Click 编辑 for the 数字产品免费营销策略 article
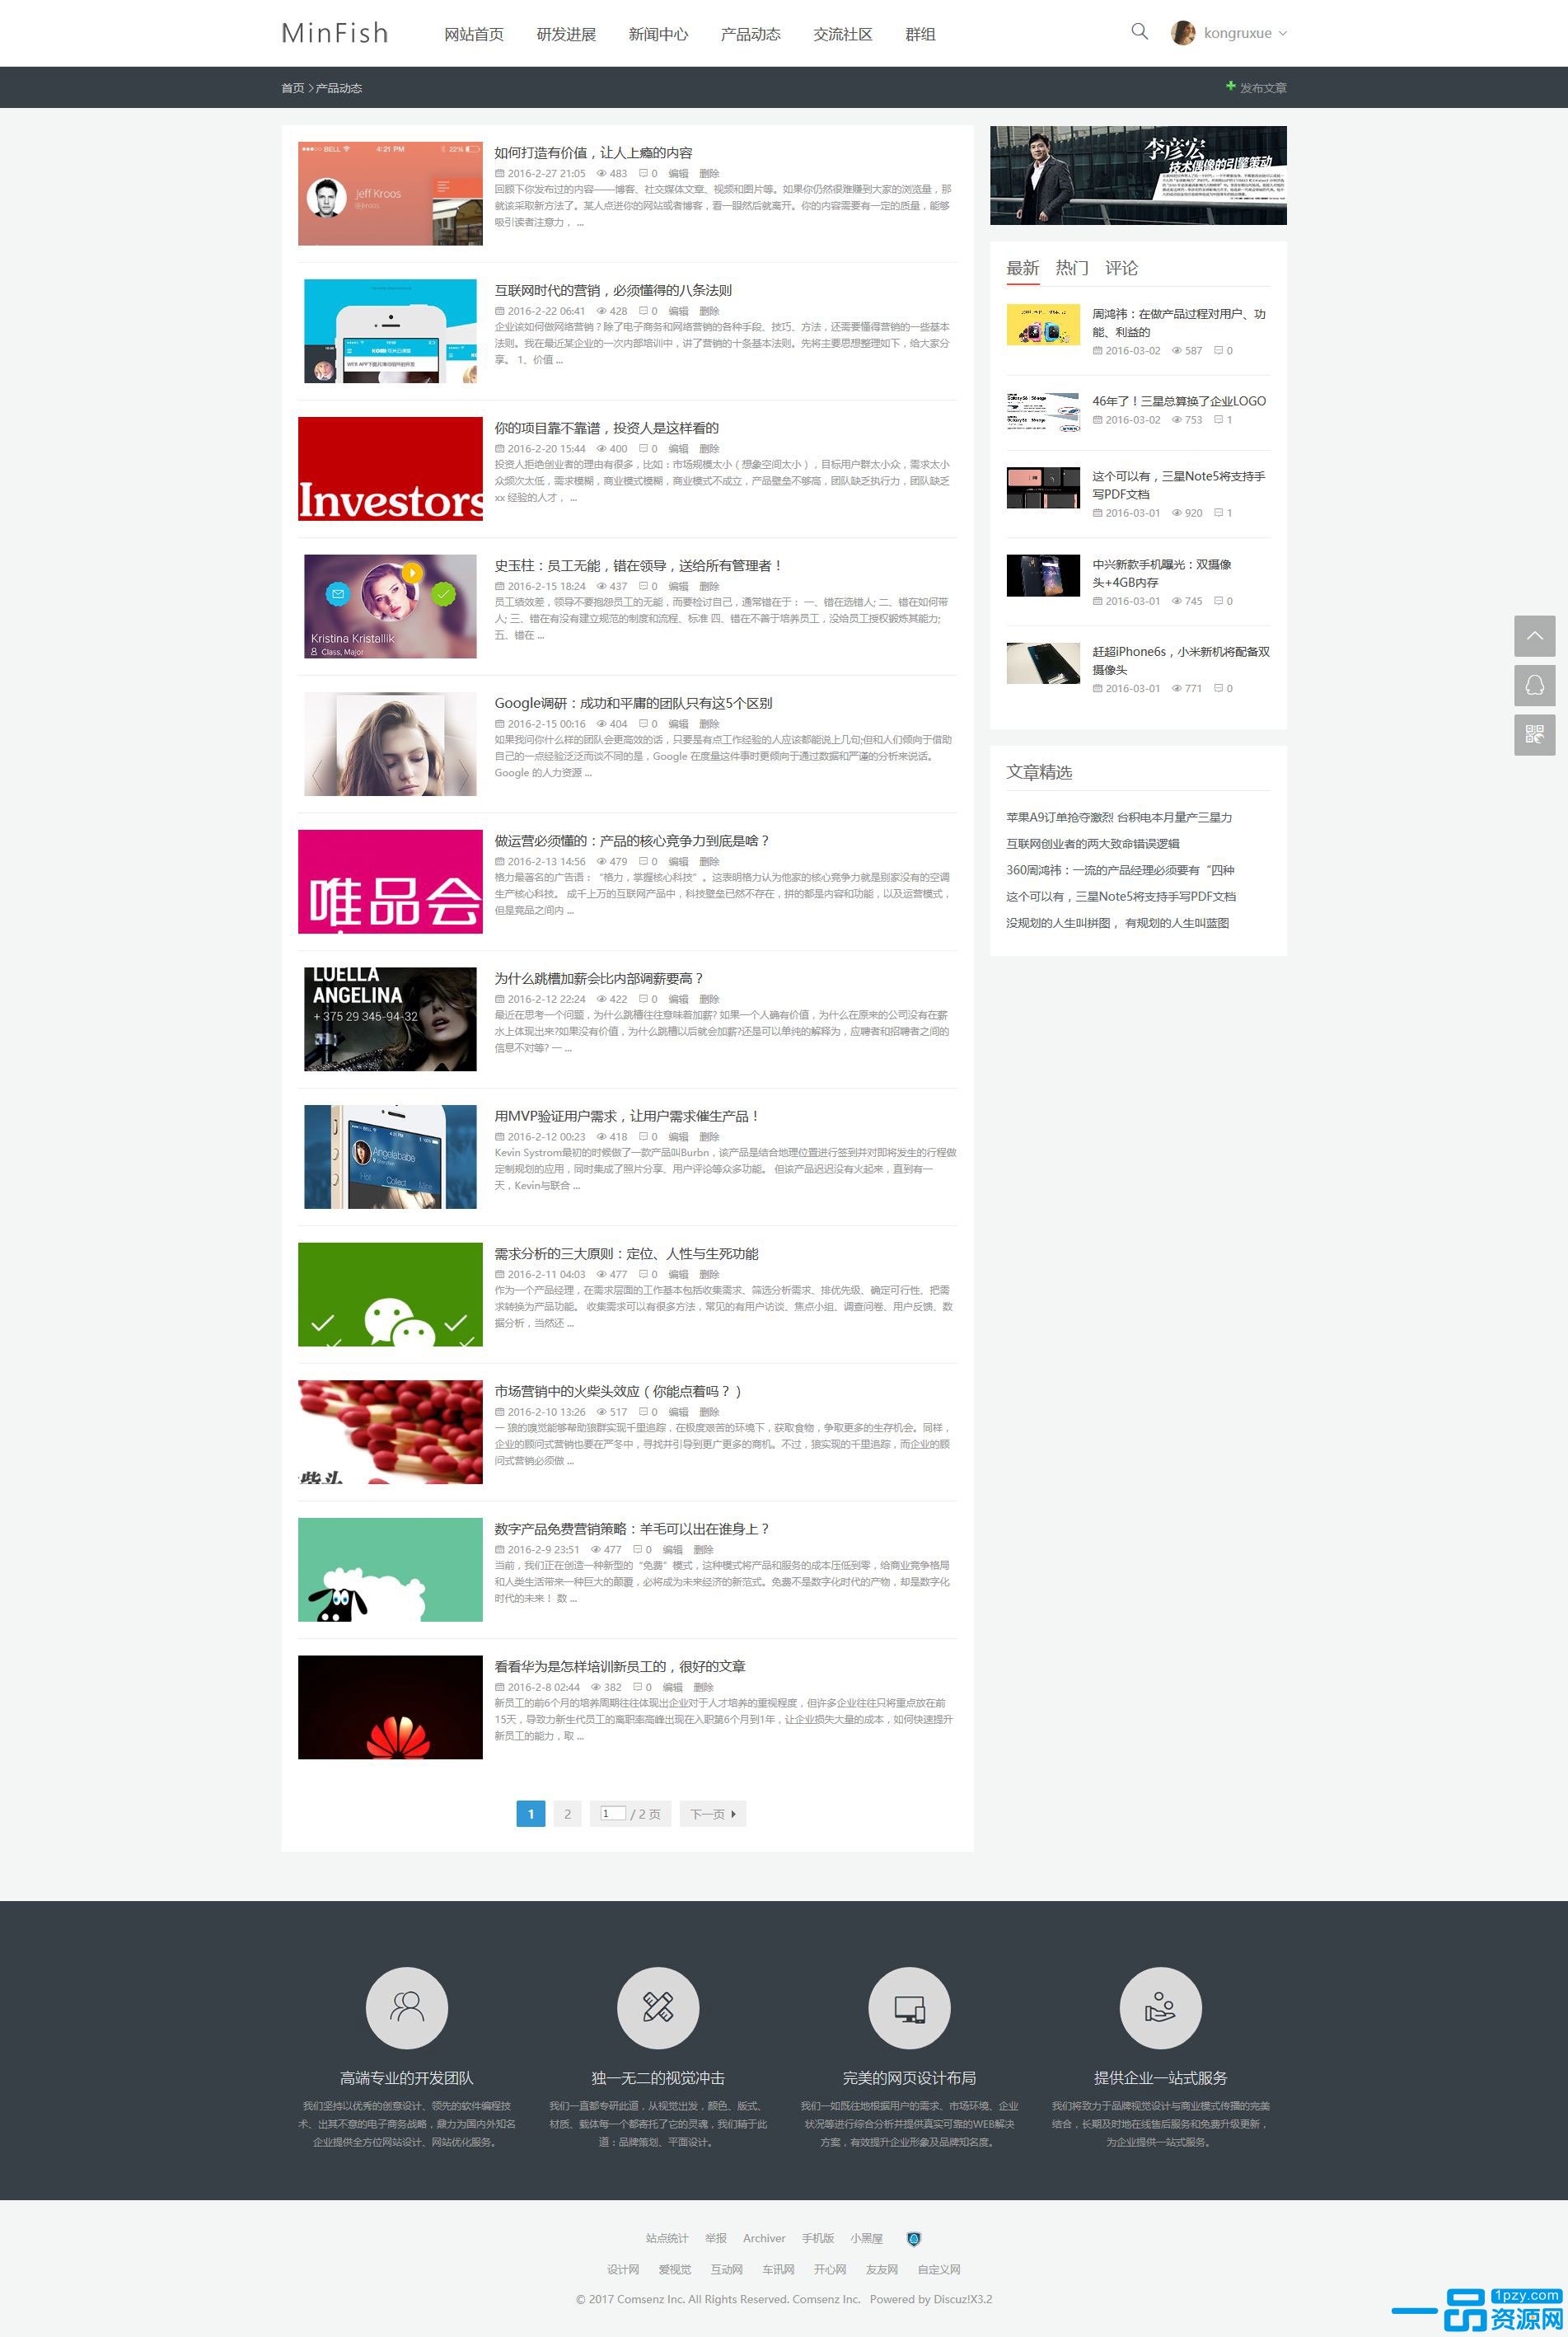This screenshot has width=1568, height=2337. 672,1549
